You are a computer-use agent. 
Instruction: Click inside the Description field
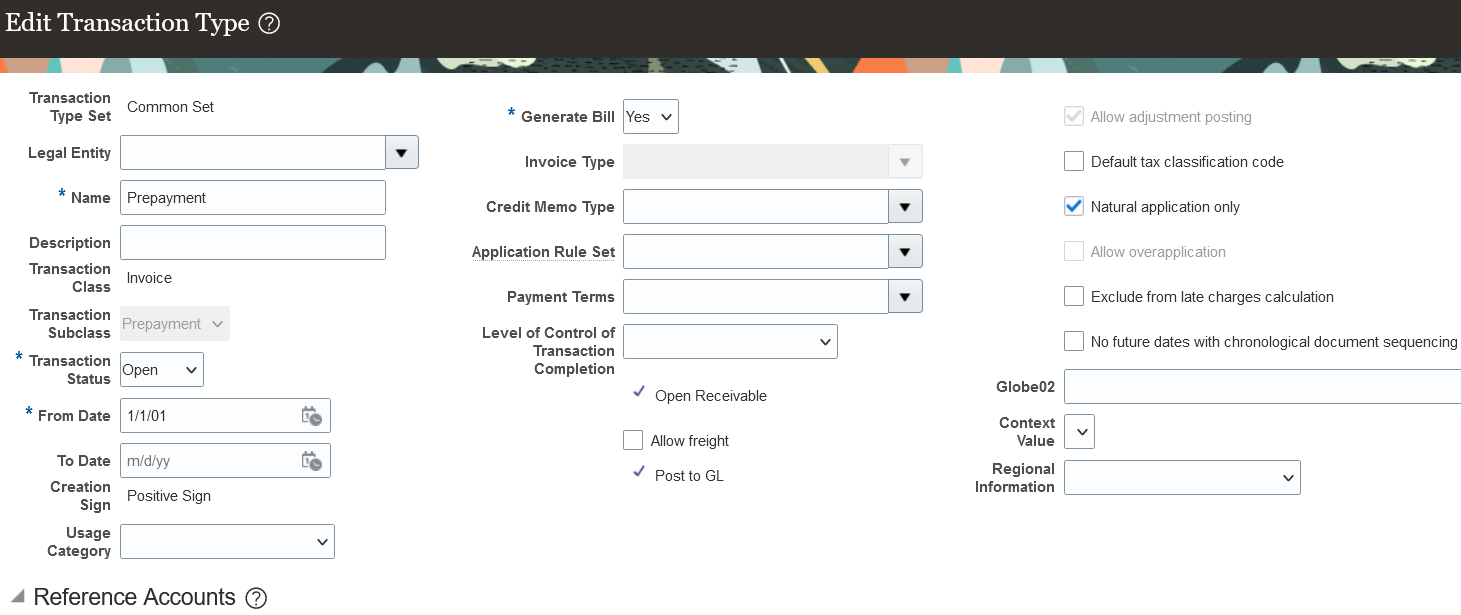click(x=252, y=242)
